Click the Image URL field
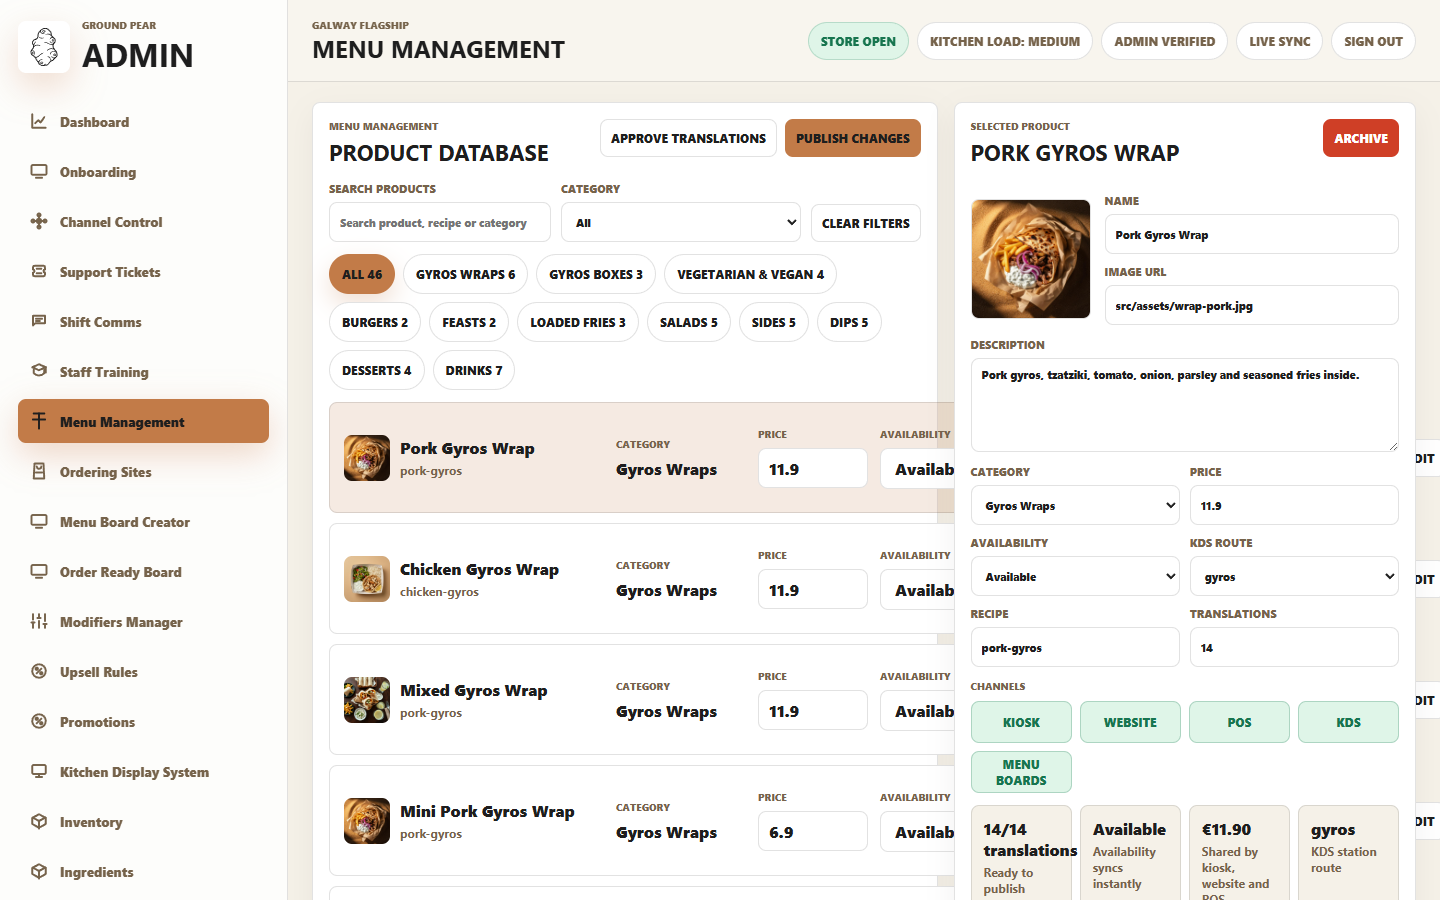 pos(1251,306)
